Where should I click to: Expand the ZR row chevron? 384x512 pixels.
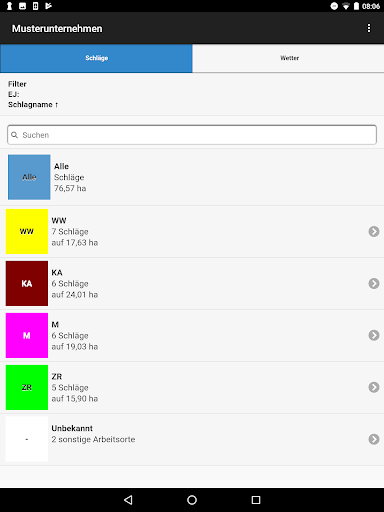tap(374, 387)
